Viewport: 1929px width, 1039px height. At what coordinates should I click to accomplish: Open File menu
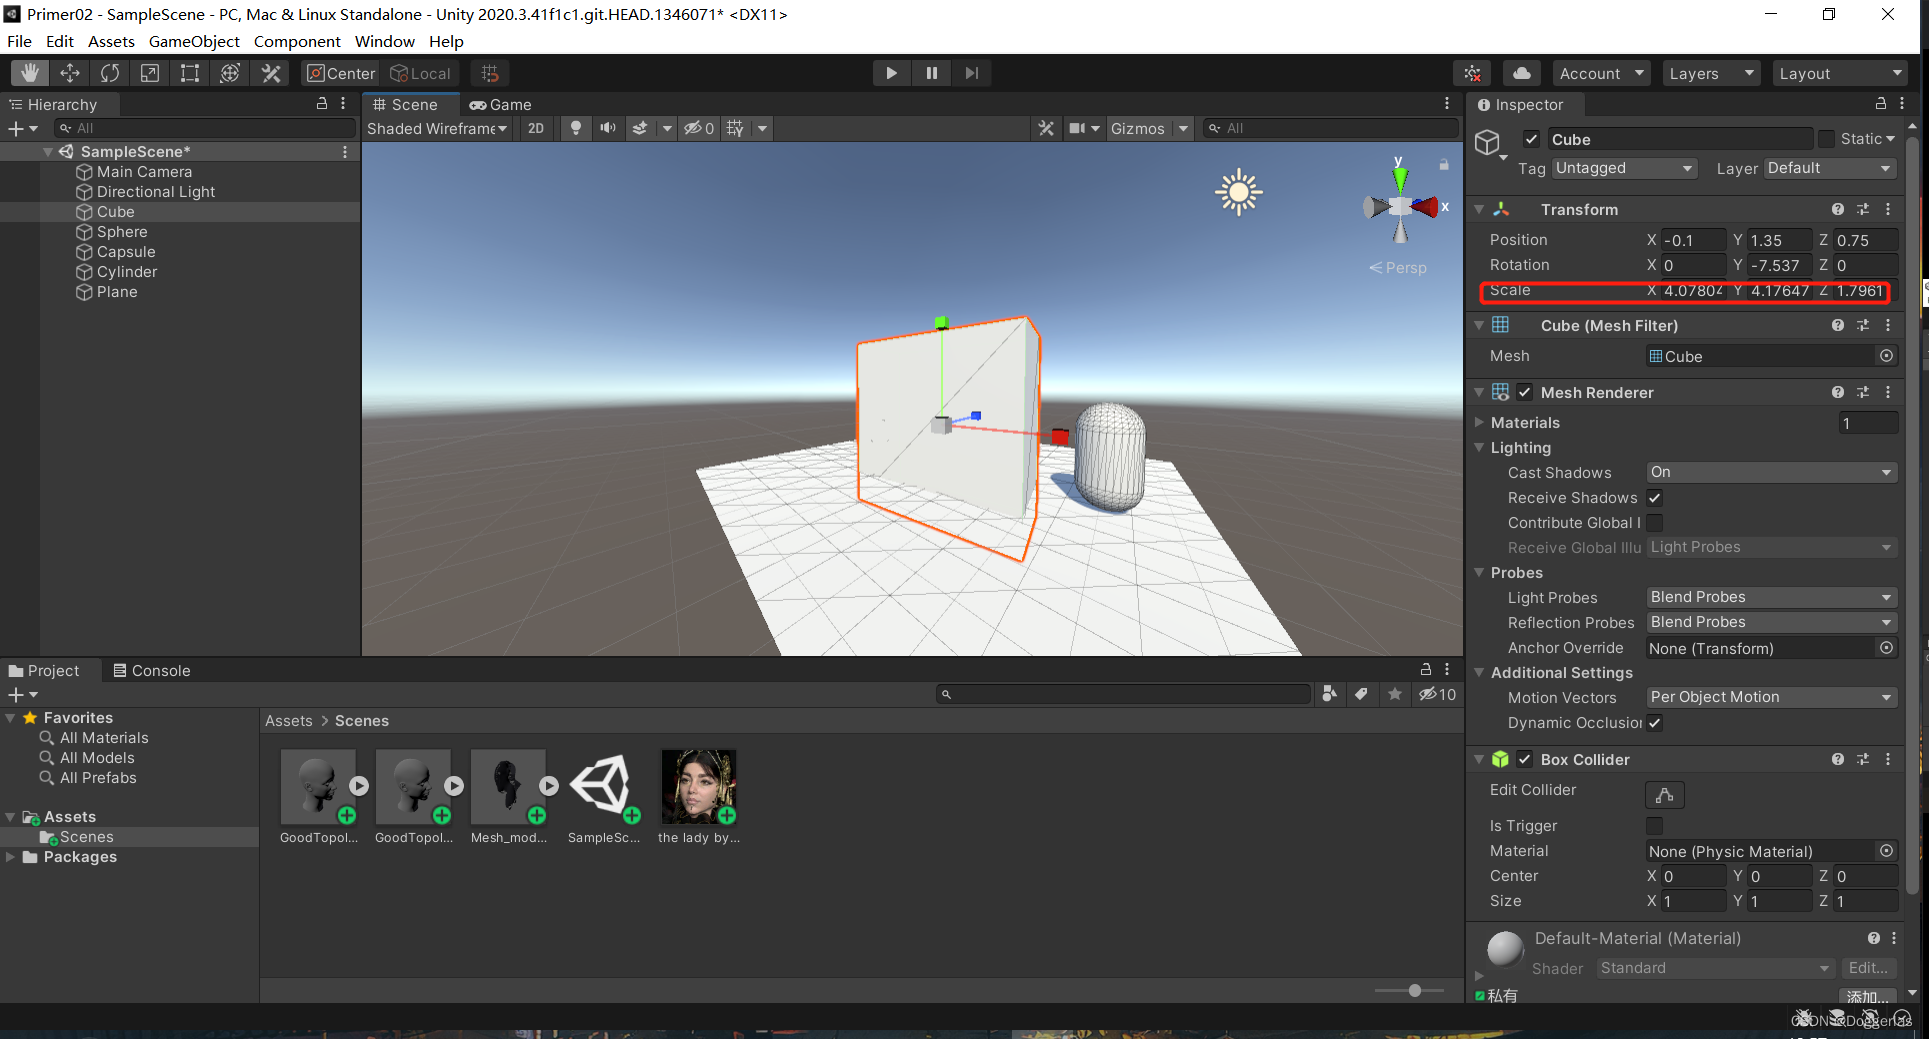point(19,41)
